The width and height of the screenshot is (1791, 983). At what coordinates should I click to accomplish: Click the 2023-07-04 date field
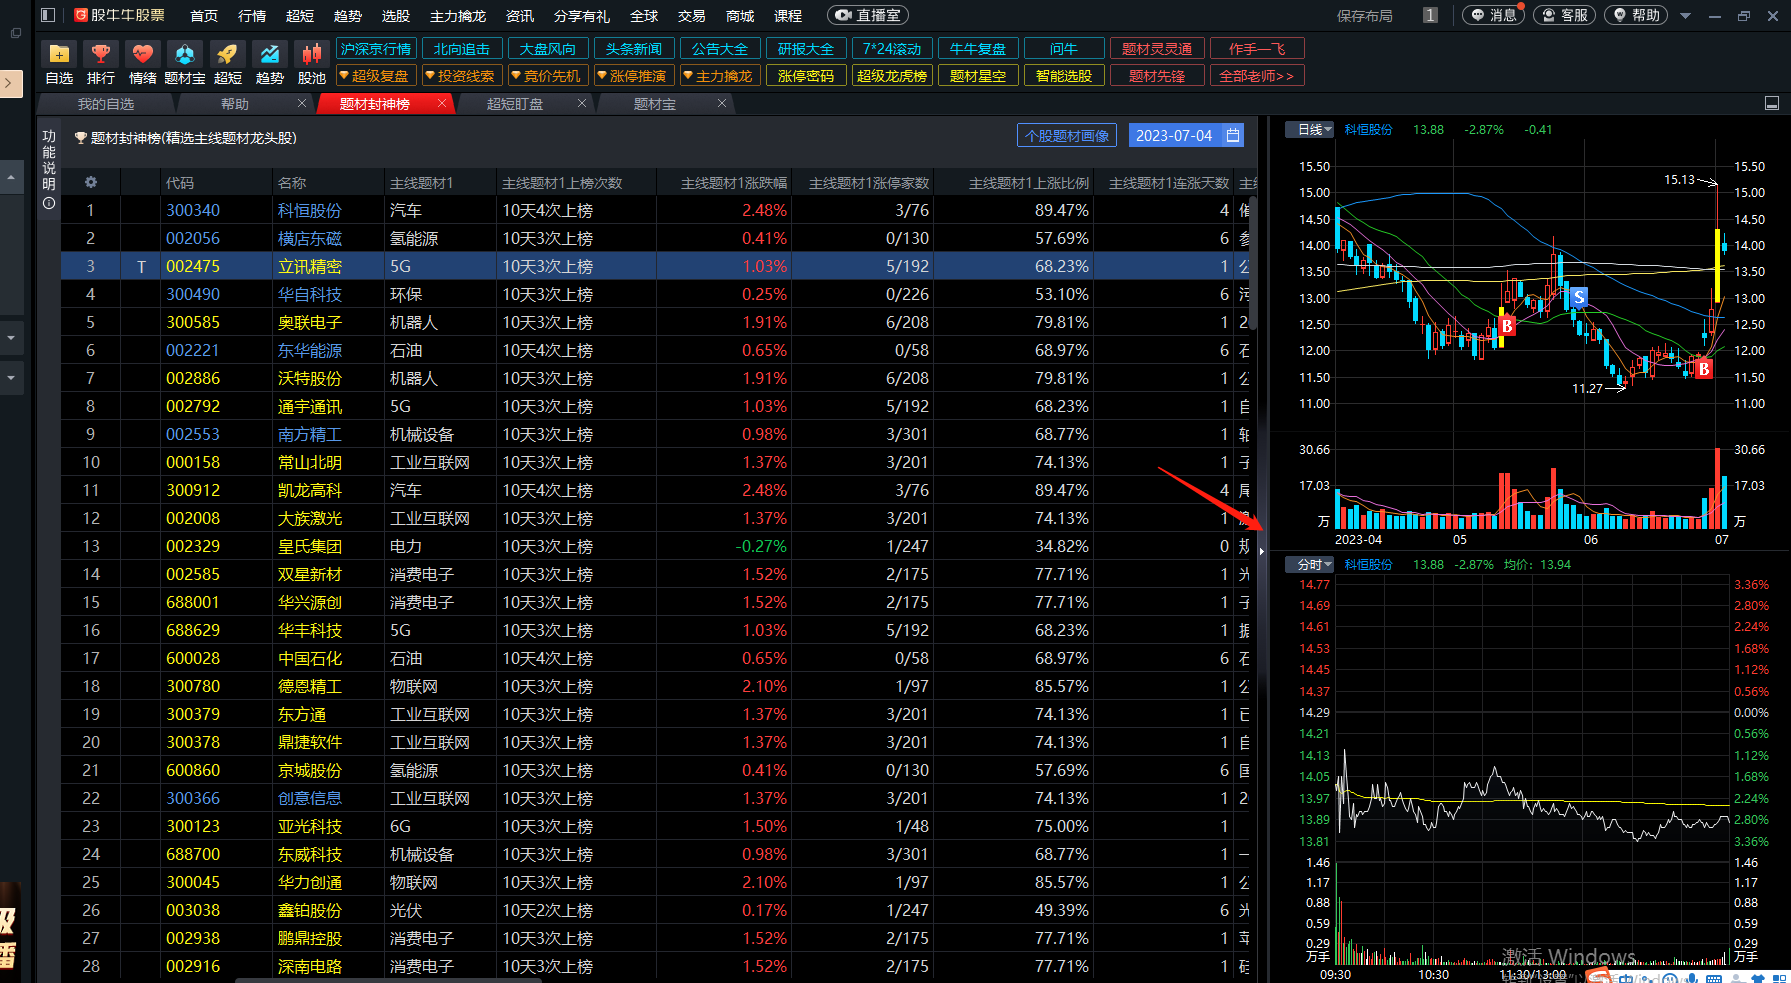[x=1174, y=135]
